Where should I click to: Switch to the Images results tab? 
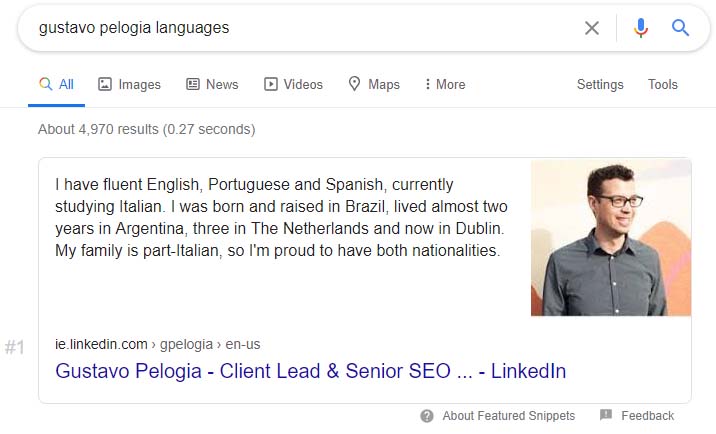coord(129,84)
